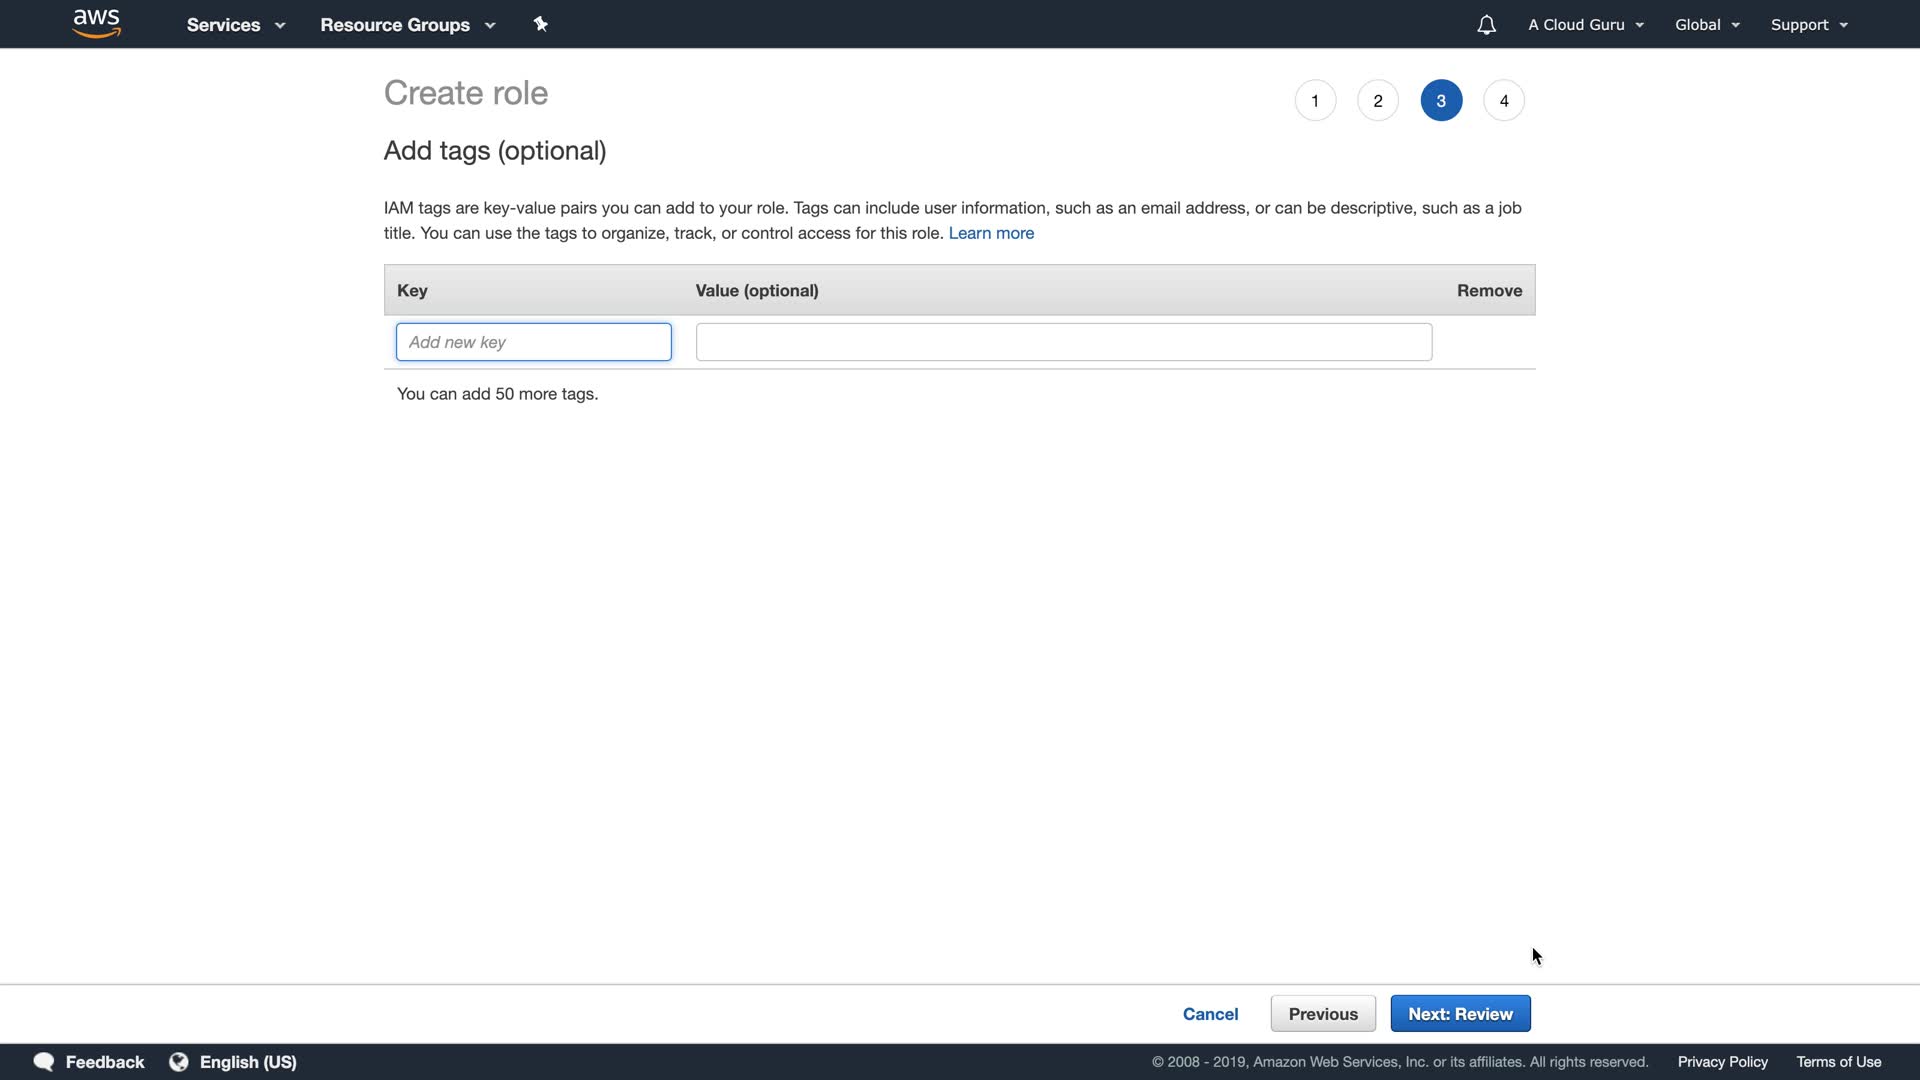The width and height of the screenshot is (1920, 1080).
Task: Click the AWS logo home icon
Action: coord(97,24)
